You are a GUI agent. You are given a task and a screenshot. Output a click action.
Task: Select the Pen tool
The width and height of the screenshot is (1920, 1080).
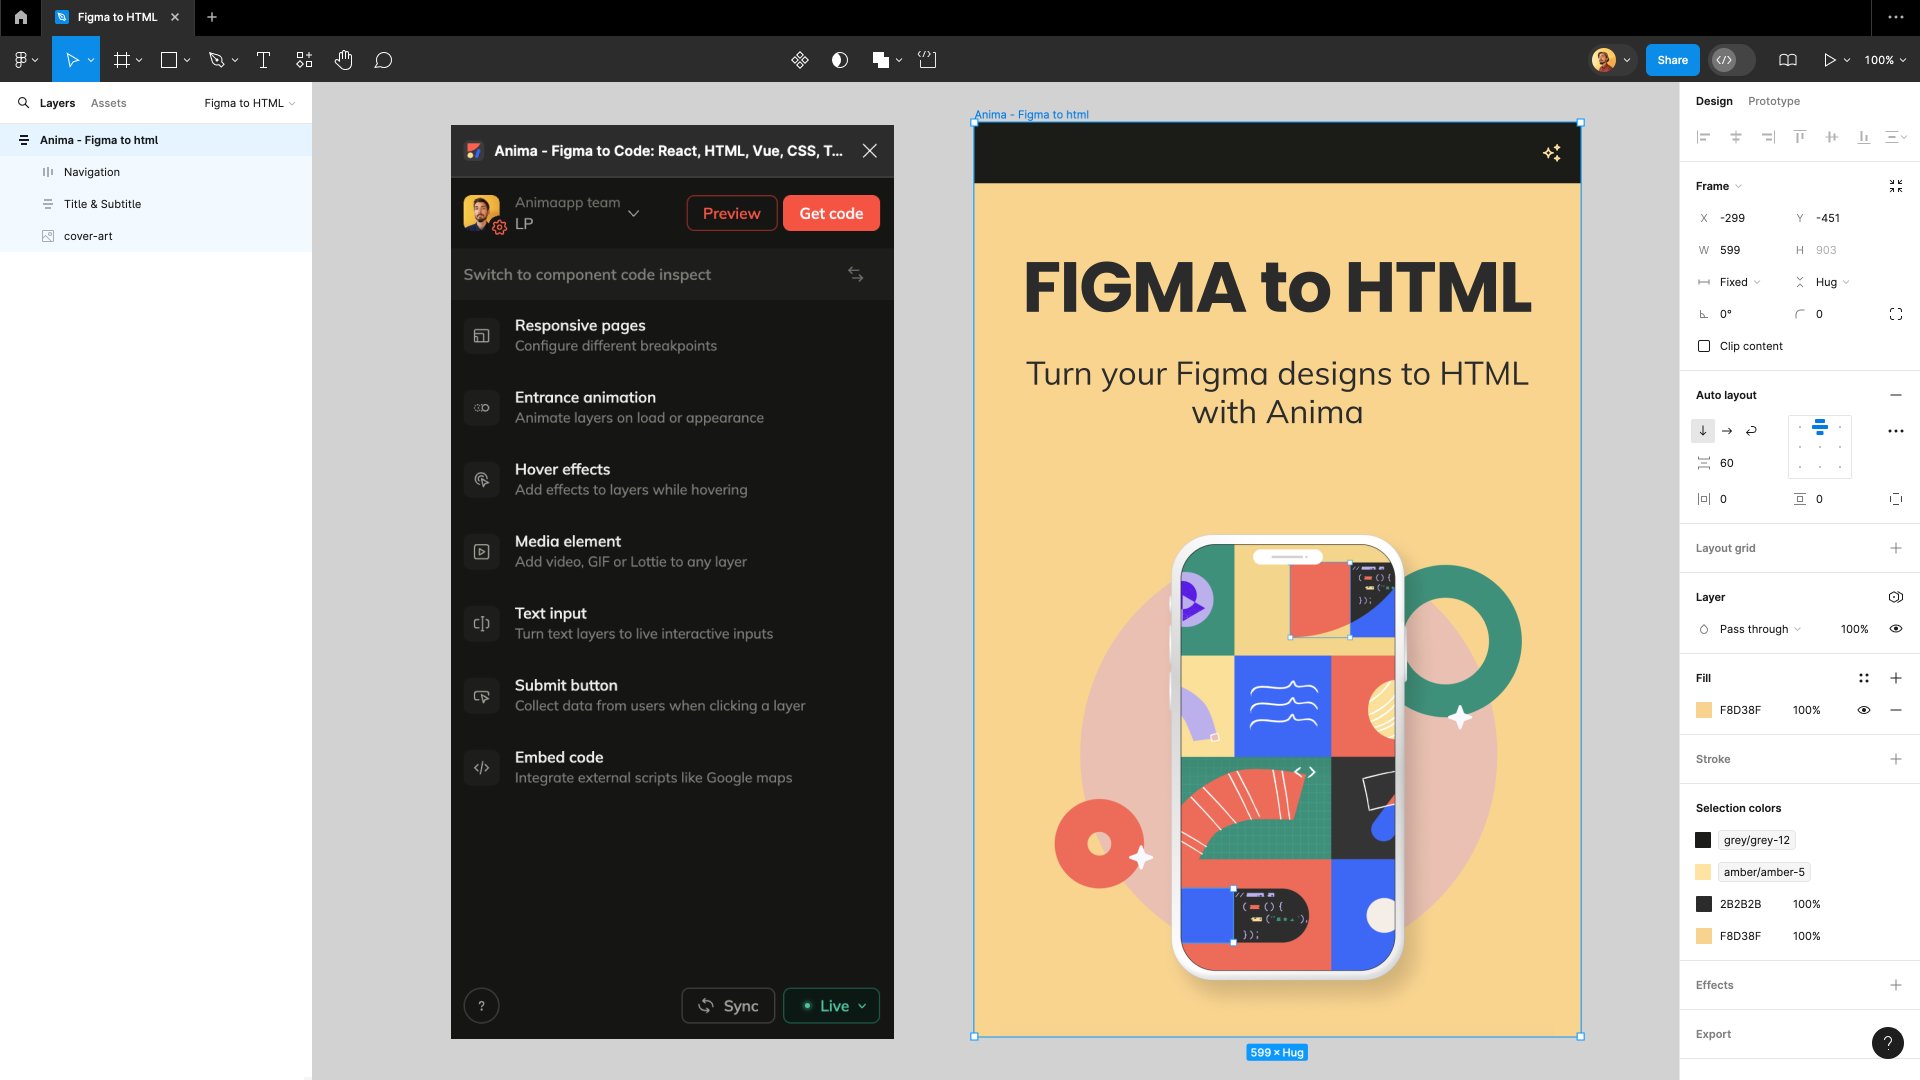[216, 60]
